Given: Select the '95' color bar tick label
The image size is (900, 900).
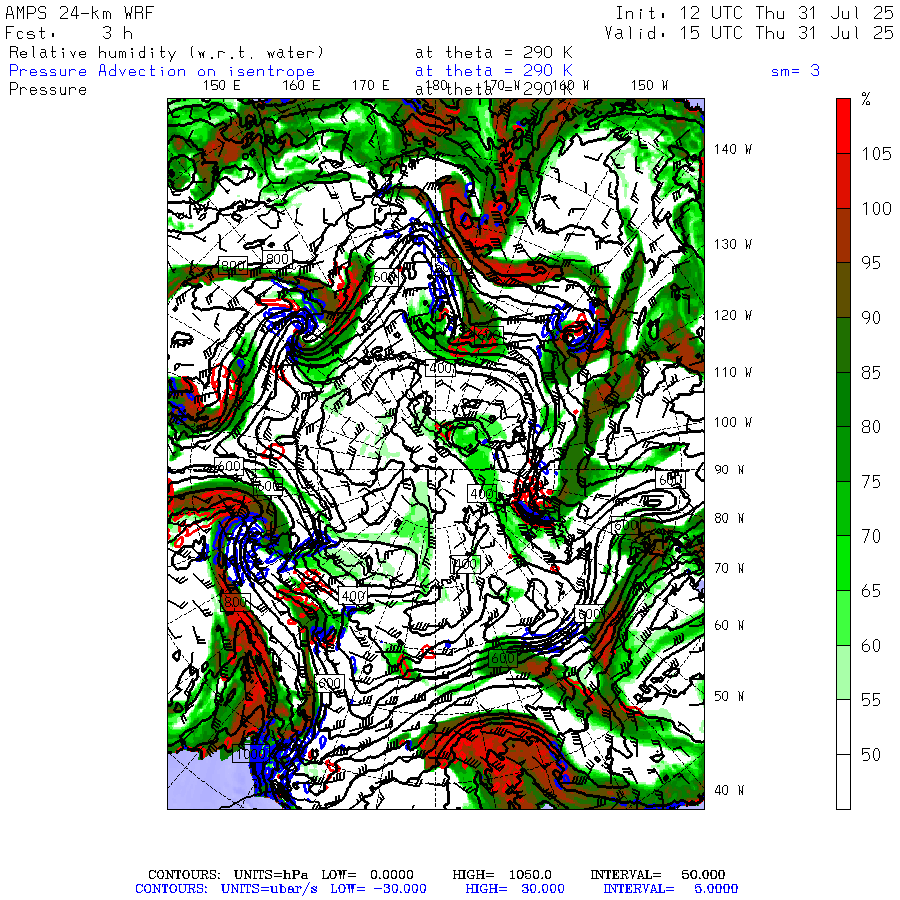Looking at the screenshot, I should tap(871, 263).
